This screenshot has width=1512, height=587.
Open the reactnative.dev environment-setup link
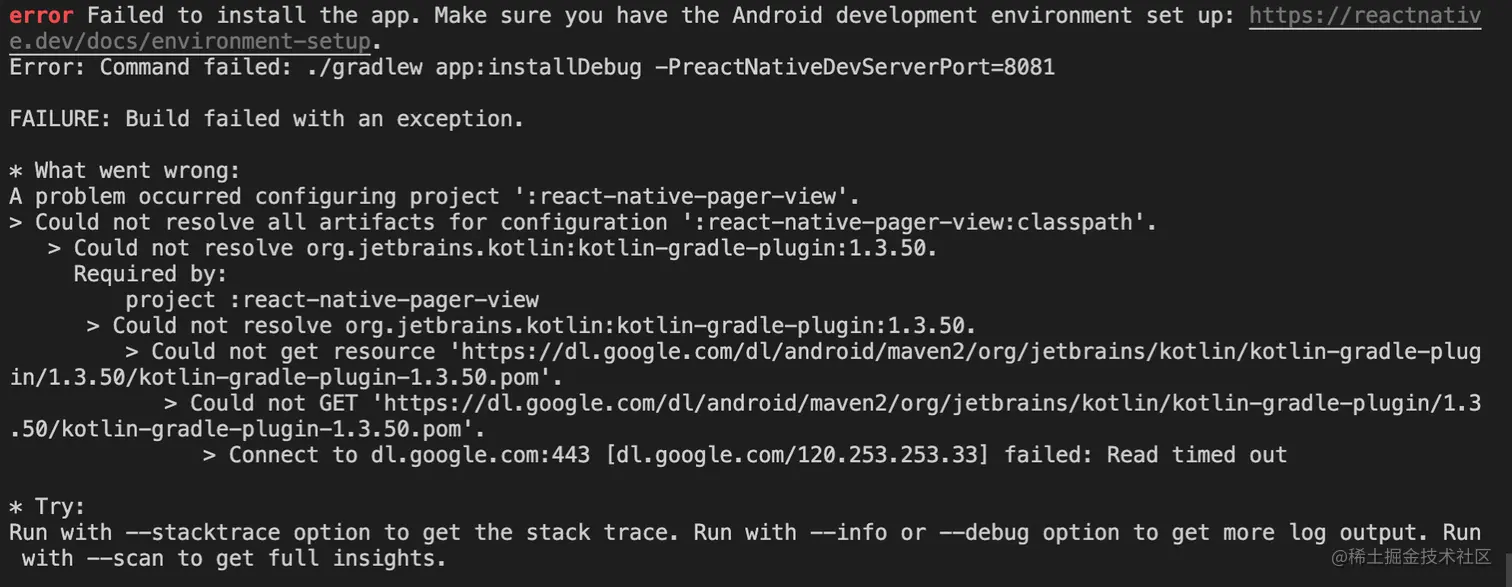[1364, 16]
